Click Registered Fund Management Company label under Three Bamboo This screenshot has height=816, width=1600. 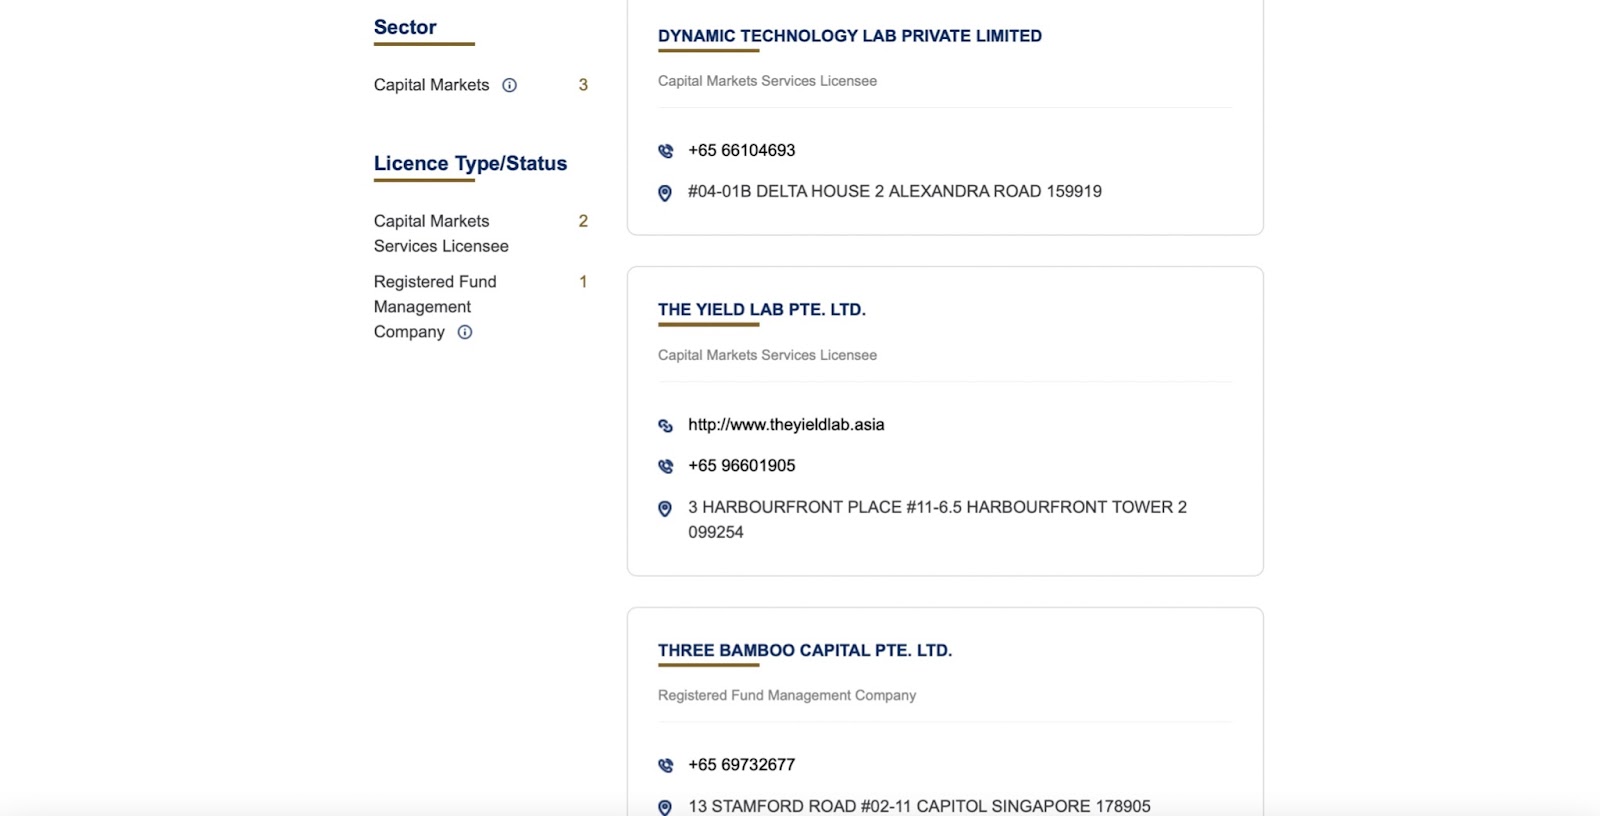coord(787,695)
